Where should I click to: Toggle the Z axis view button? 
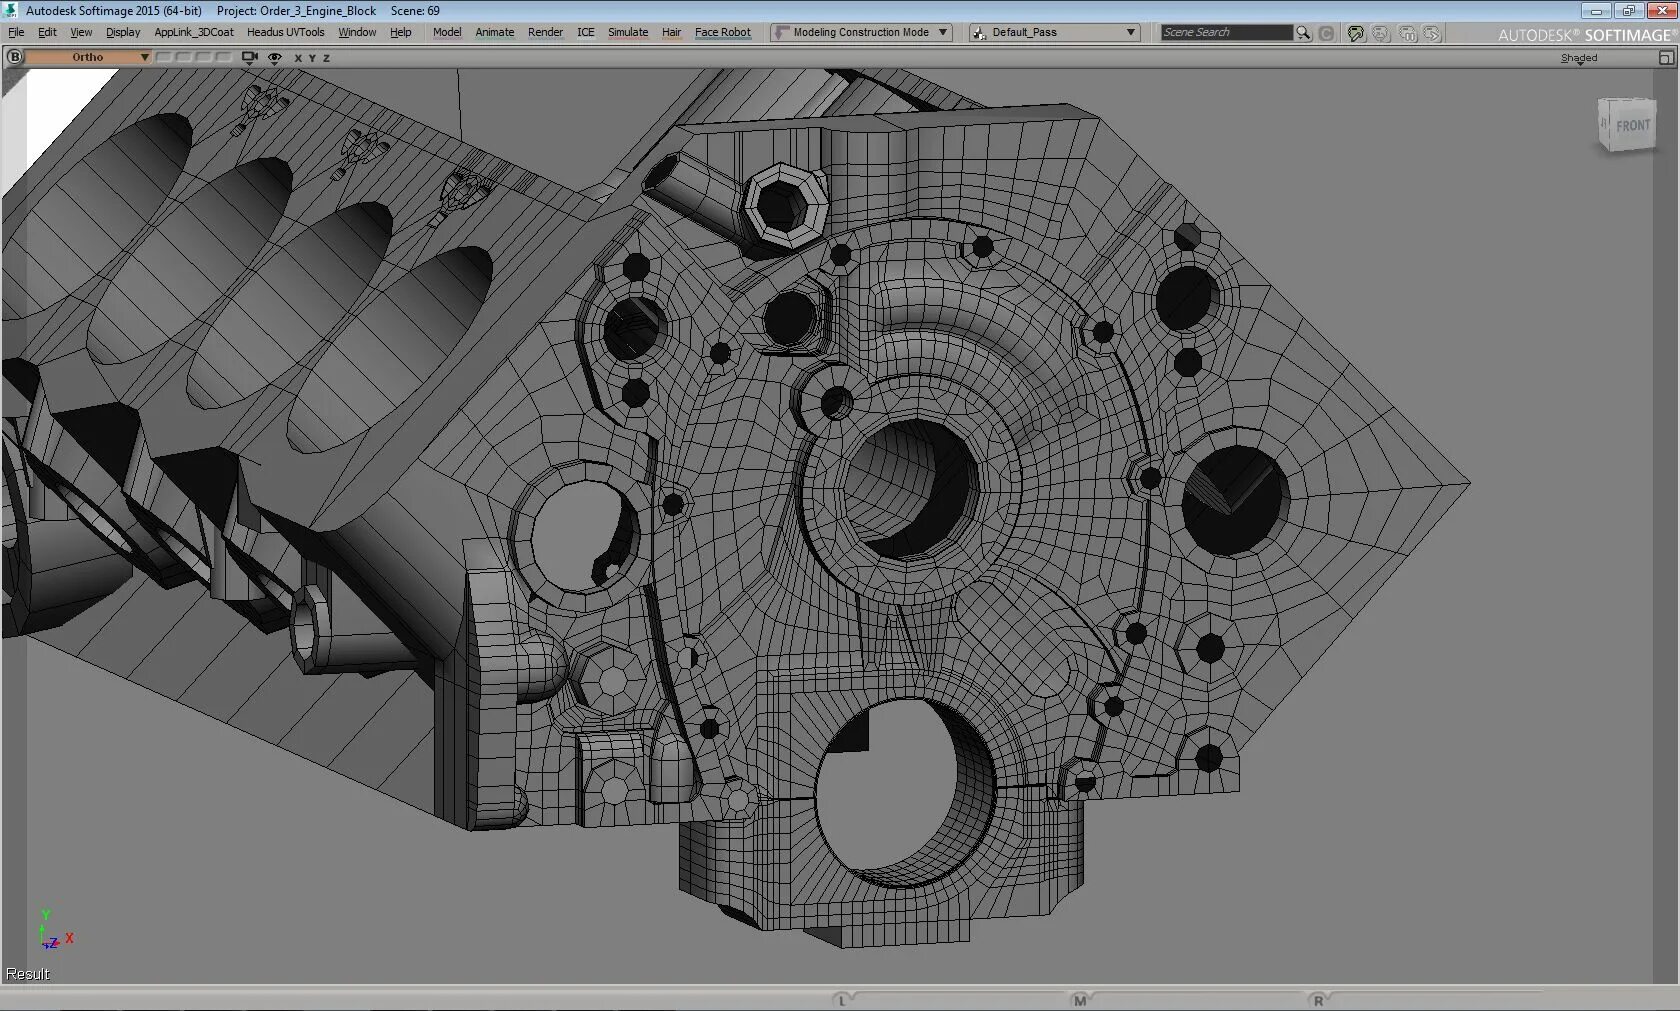[326, 58]
